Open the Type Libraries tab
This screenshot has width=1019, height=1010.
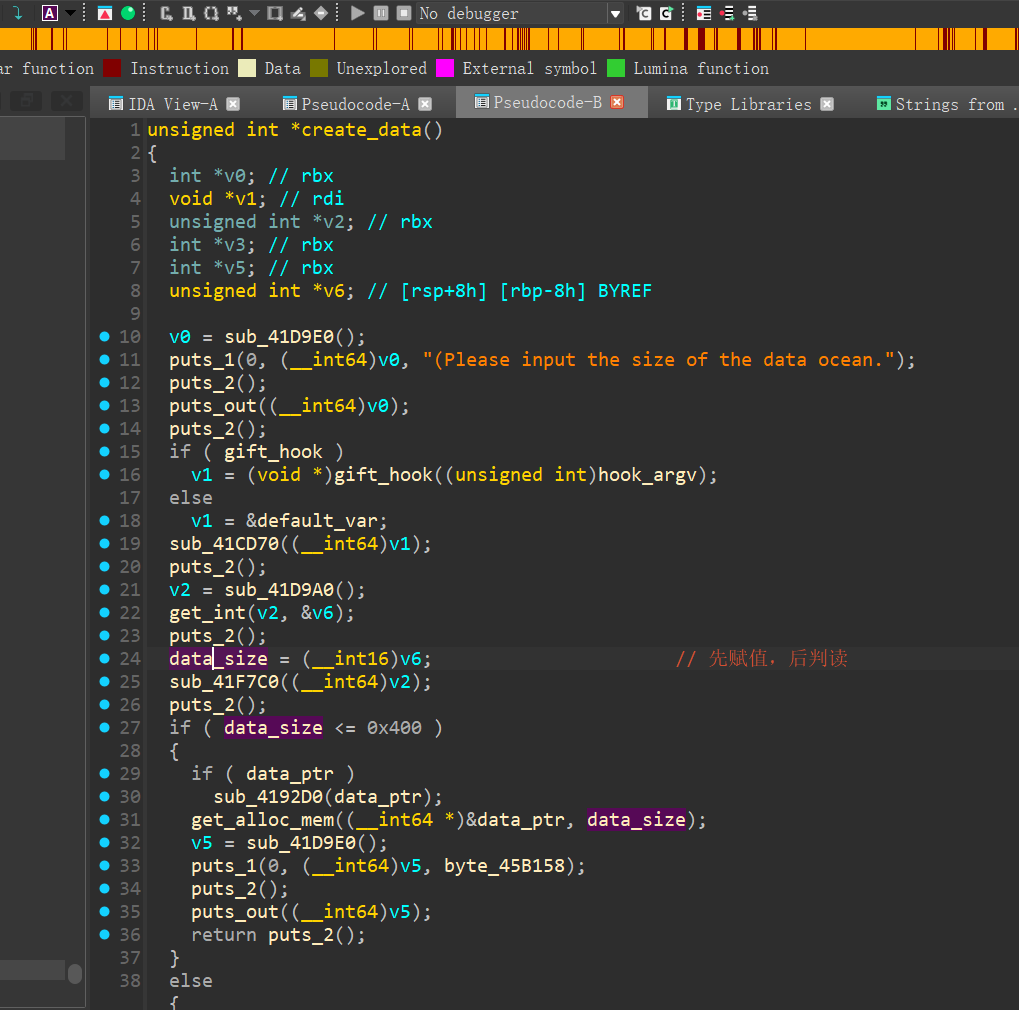[x=749, y=104]
